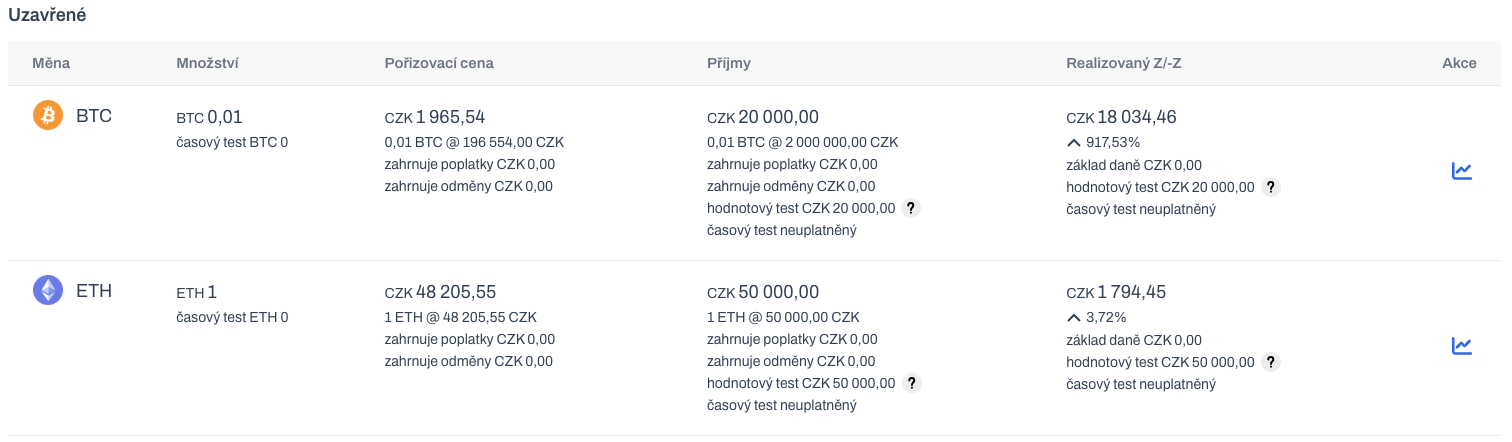Image resolution: width=1512 pixels, height=442 pixels.
Task: Click the Uzavřené section heading
Action: coord(46,16)
